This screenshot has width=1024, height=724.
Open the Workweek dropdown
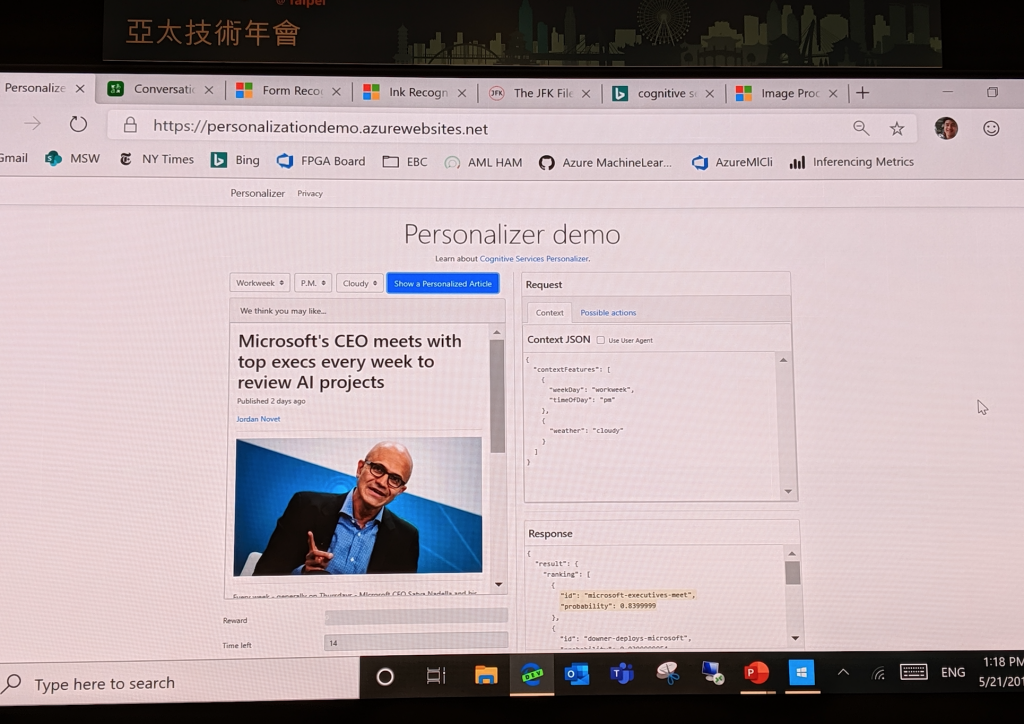tap(260, 283)
